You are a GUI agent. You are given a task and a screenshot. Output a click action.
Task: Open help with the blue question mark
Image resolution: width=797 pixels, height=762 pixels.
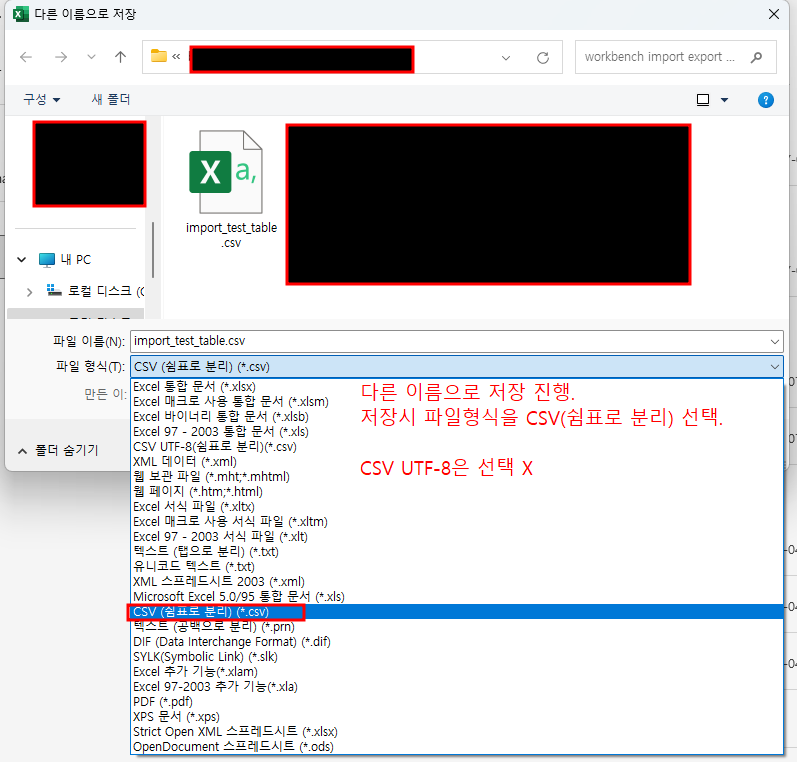[x=765, y=100]
